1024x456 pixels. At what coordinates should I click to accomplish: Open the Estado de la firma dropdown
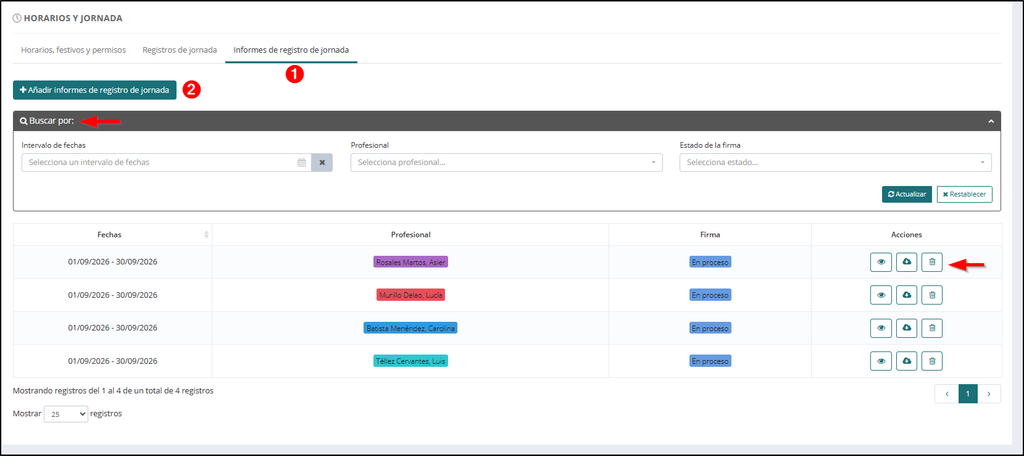835,163
